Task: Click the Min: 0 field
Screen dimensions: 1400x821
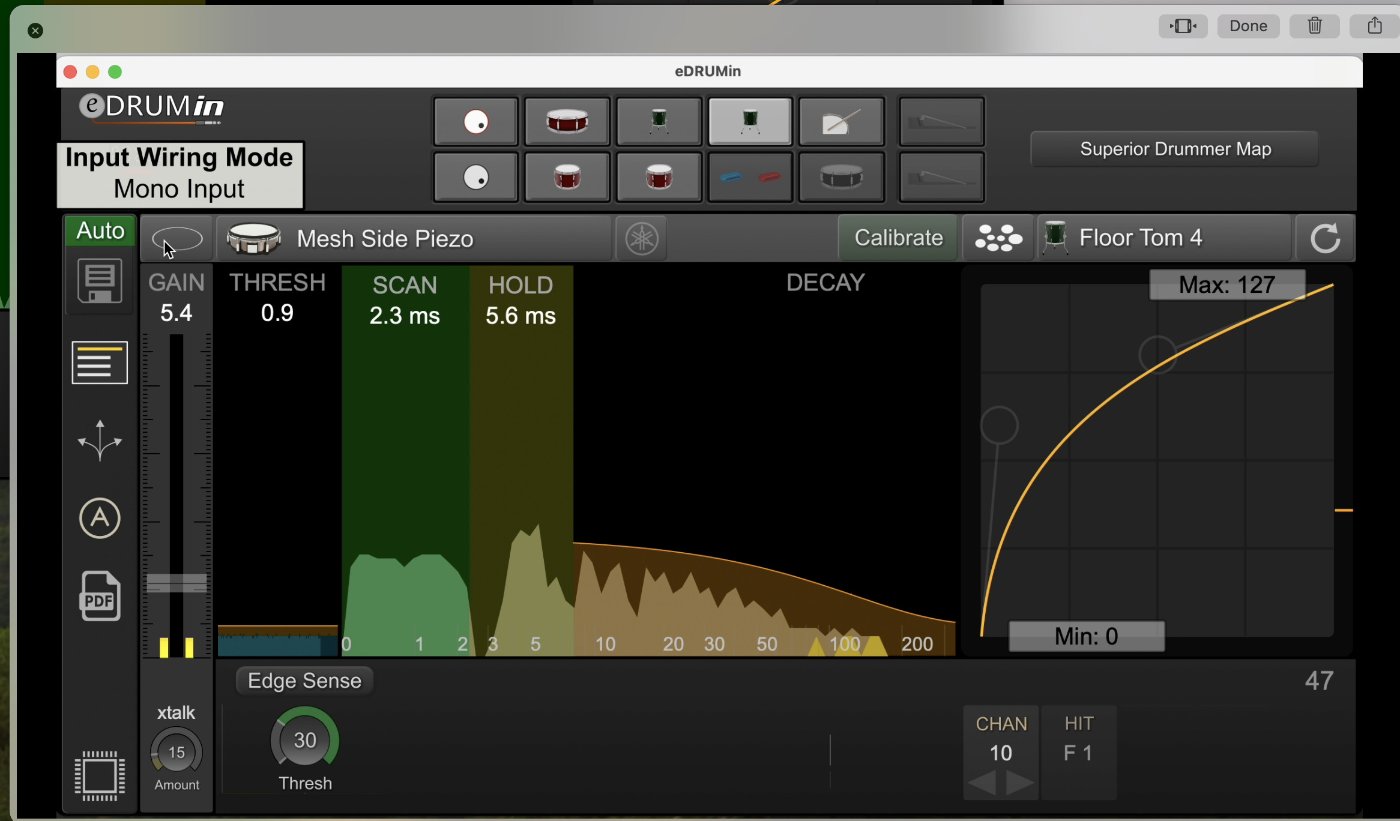Action: pos(1086,636)
